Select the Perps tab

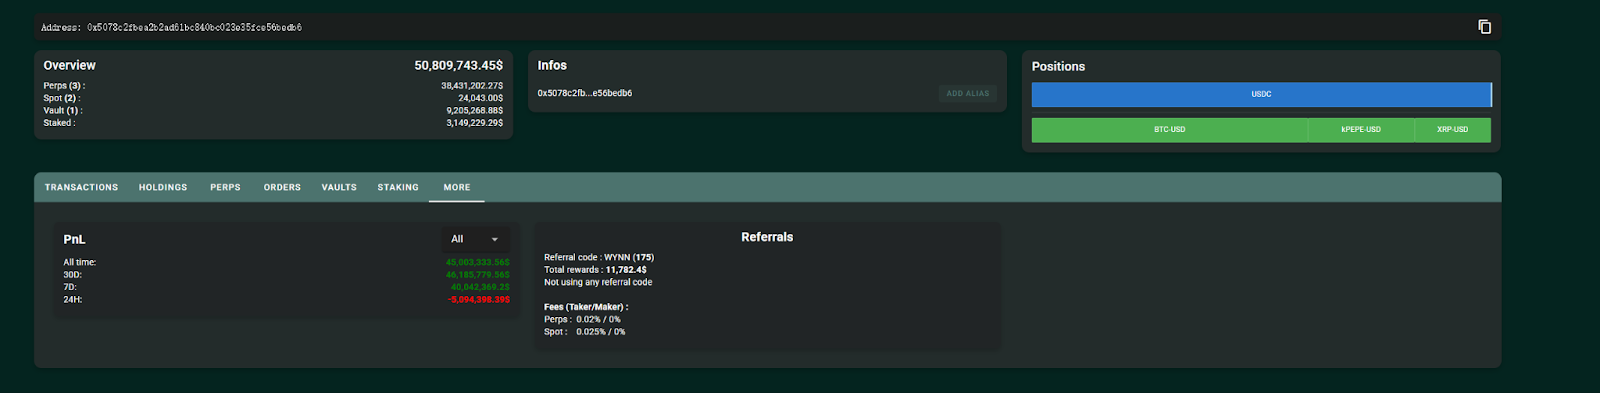tap(225, 187)
